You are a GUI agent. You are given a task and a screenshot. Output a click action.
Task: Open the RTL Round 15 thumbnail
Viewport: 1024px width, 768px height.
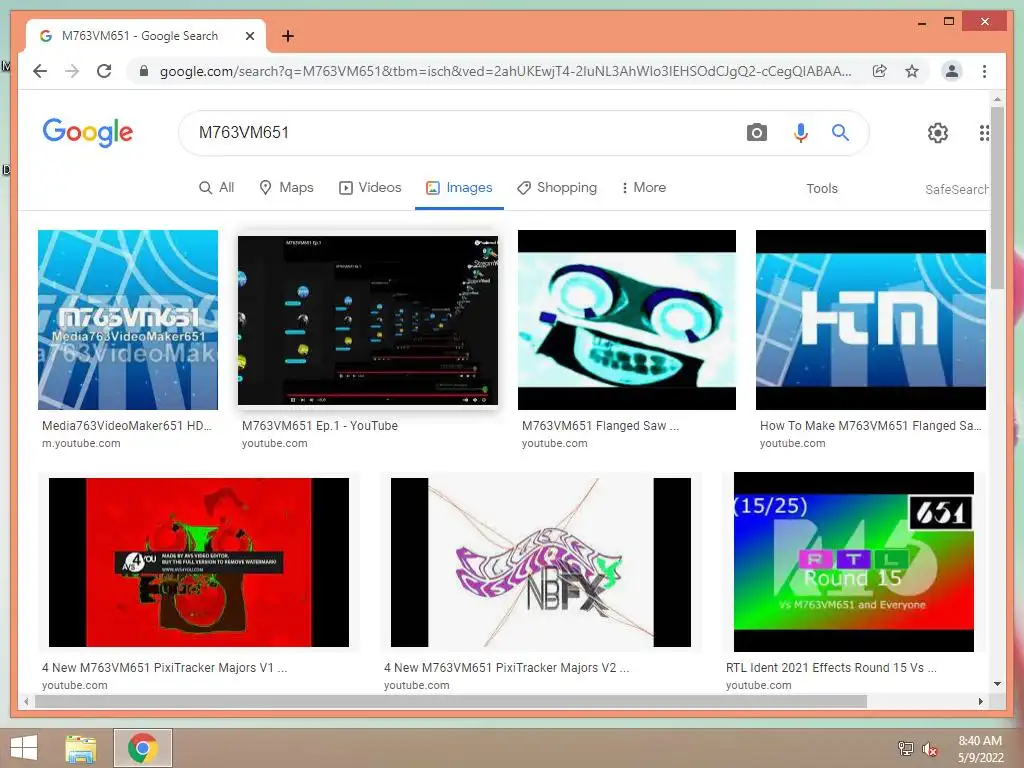[854, 562]
